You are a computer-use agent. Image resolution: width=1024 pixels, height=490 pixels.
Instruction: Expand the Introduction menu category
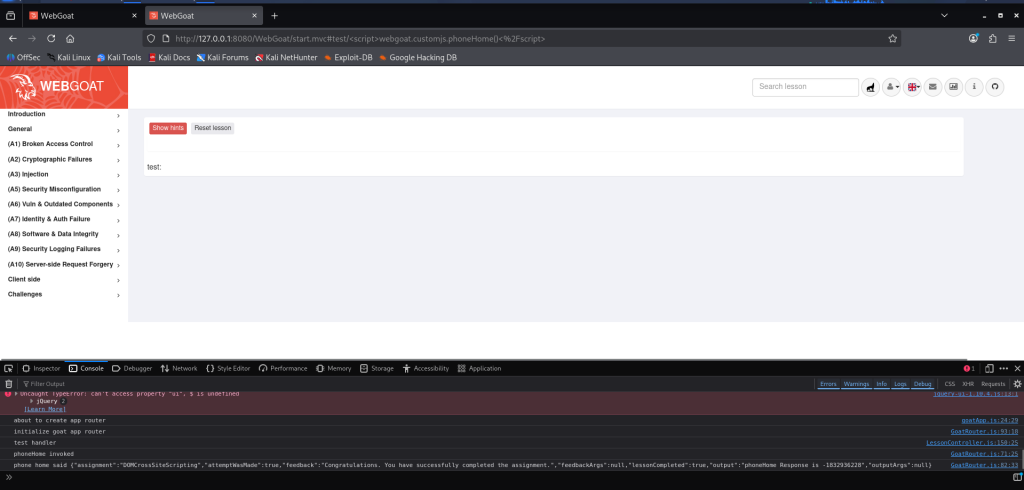tap(63, 114)
